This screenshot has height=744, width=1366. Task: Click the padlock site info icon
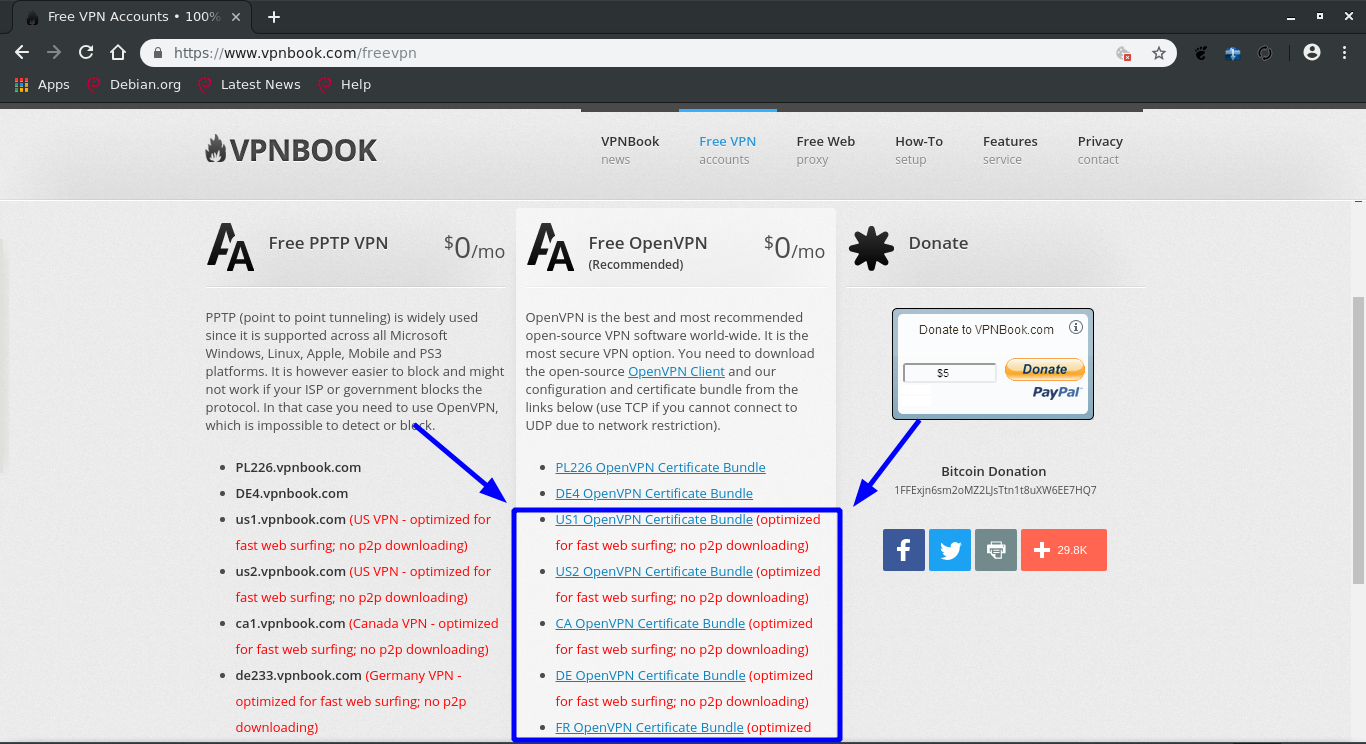158,53
